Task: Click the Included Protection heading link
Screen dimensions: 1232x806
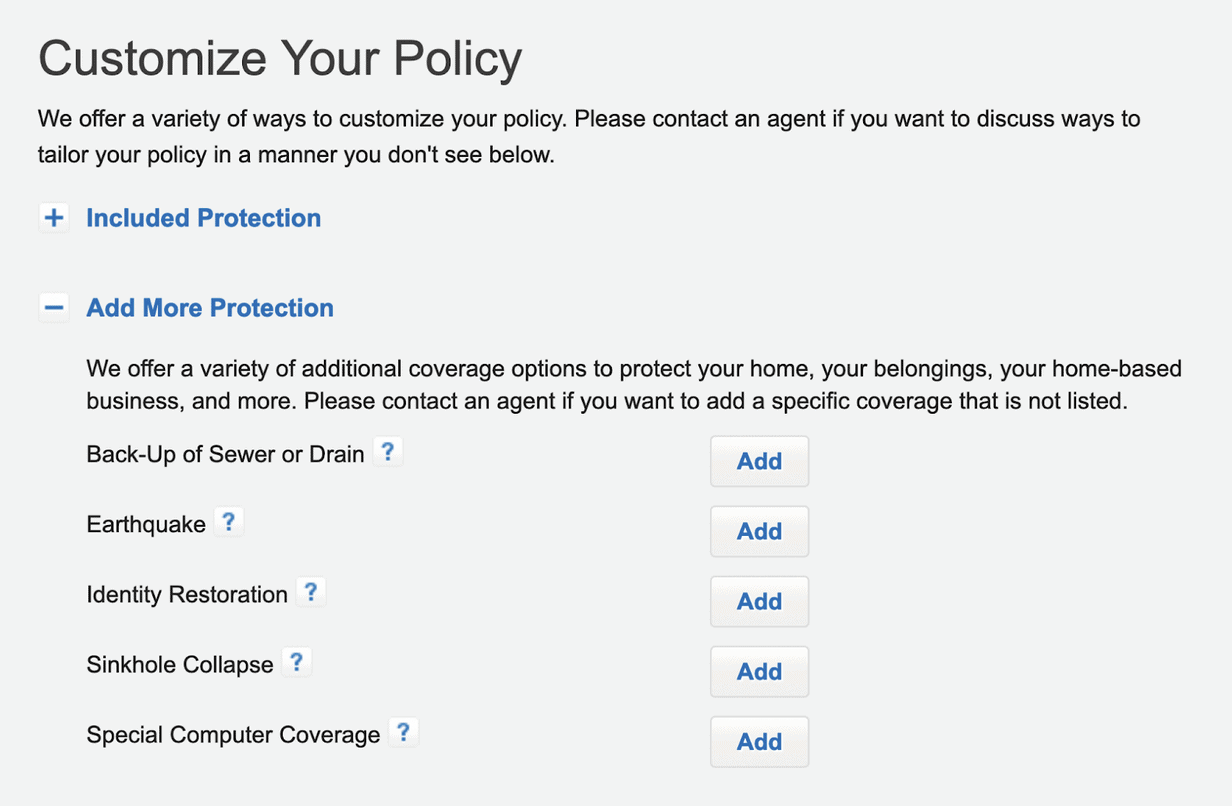Action: (204, 218)
